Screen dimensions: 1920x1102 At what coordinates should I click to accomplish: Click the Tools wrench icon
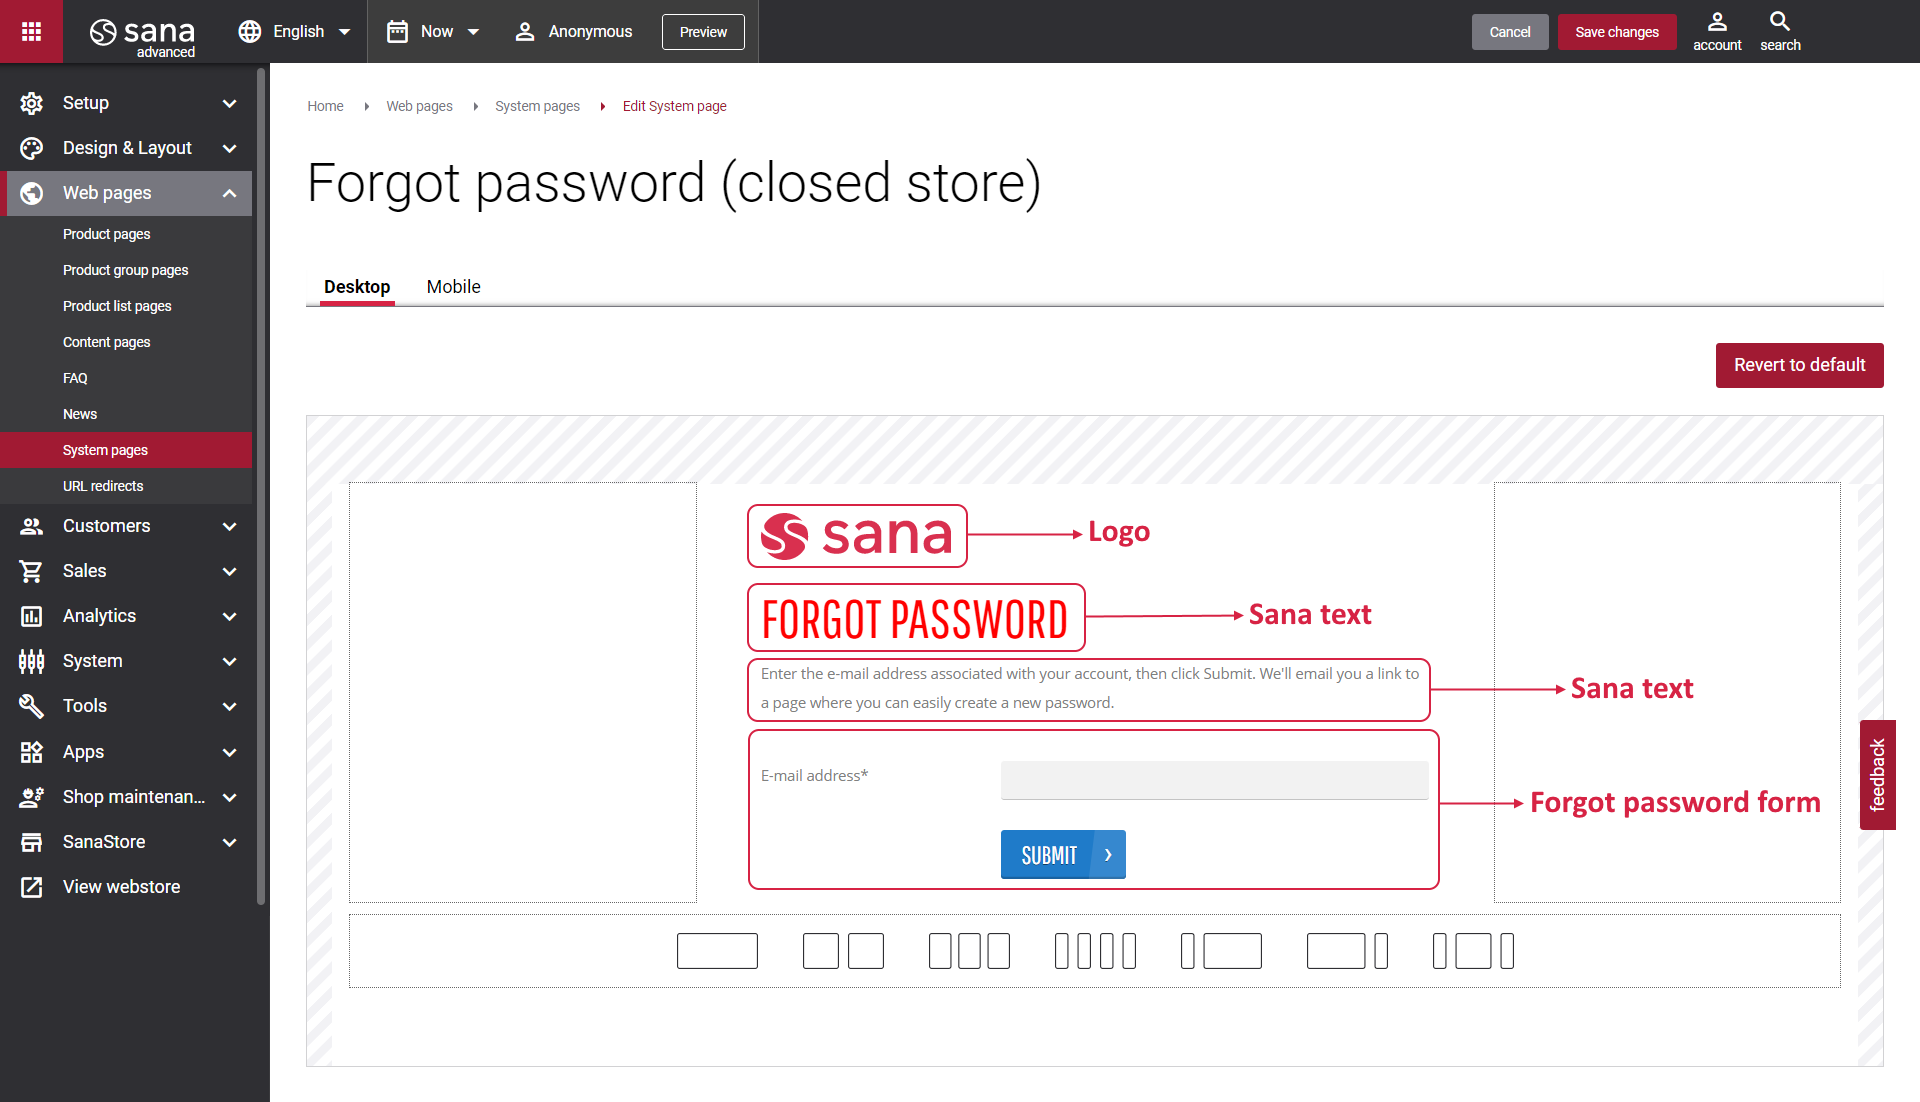pyautogui.click(x=32, y=706)
